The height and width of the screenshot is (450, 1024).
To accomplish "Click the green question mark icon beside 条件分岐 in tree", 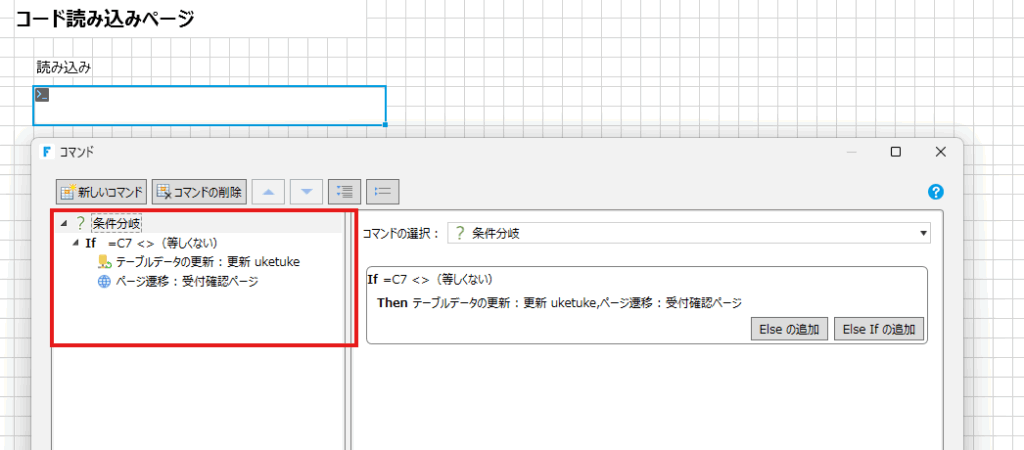I will 81,223.
